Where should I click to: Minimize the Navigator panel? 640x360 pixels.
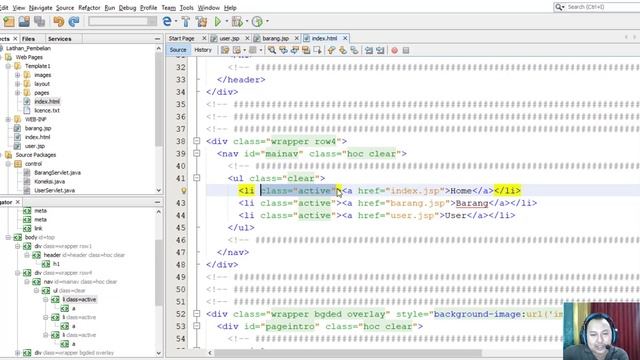click(158, 202)
